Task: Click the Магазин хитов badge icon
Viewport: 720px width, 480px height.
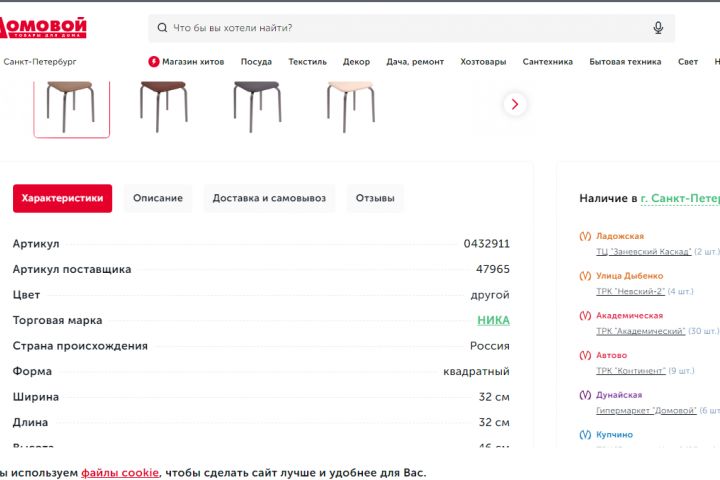Action: tap(154, 62)
